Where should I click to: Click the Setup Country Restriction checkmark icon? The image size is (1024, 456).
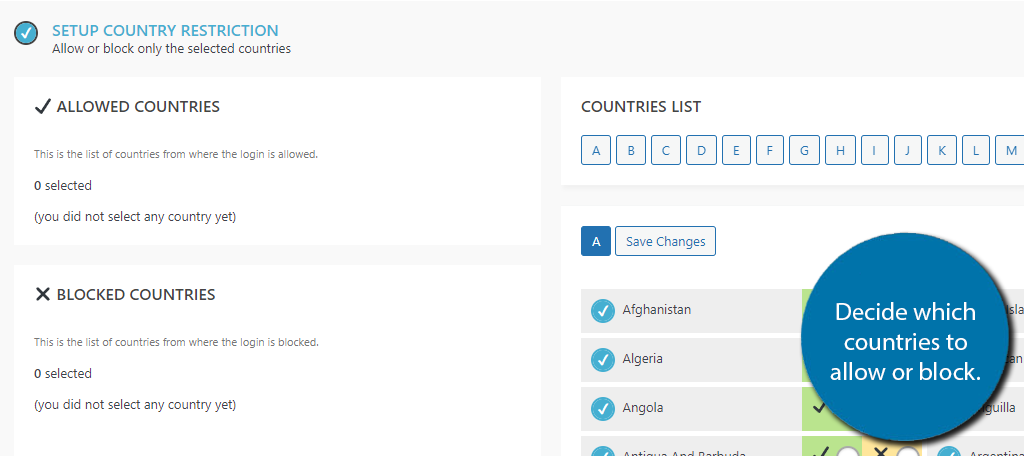pyautogui.click(x=26, y=33)
